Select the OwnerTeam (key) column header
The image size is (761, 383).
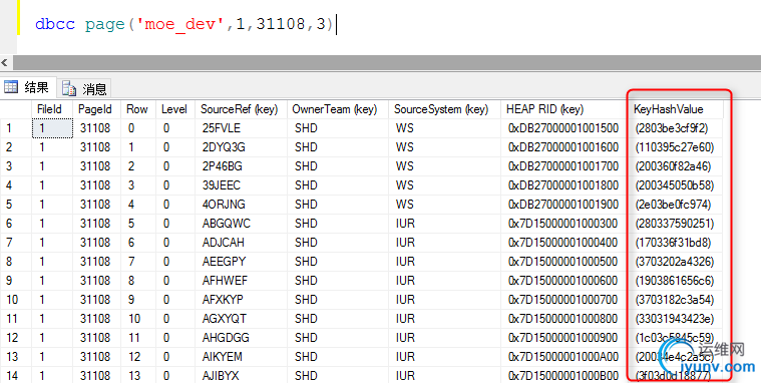coord(337,109)
